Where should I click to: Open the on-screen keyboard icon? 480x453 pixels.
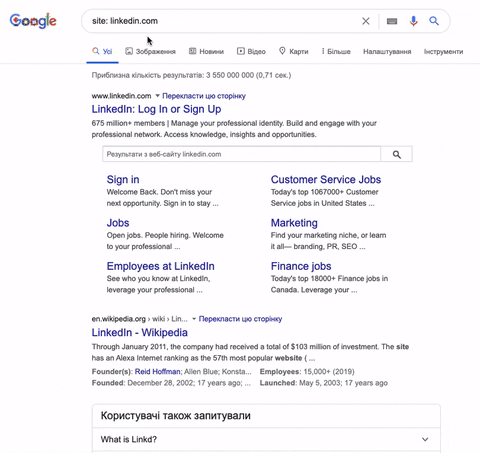click(392, 21)
